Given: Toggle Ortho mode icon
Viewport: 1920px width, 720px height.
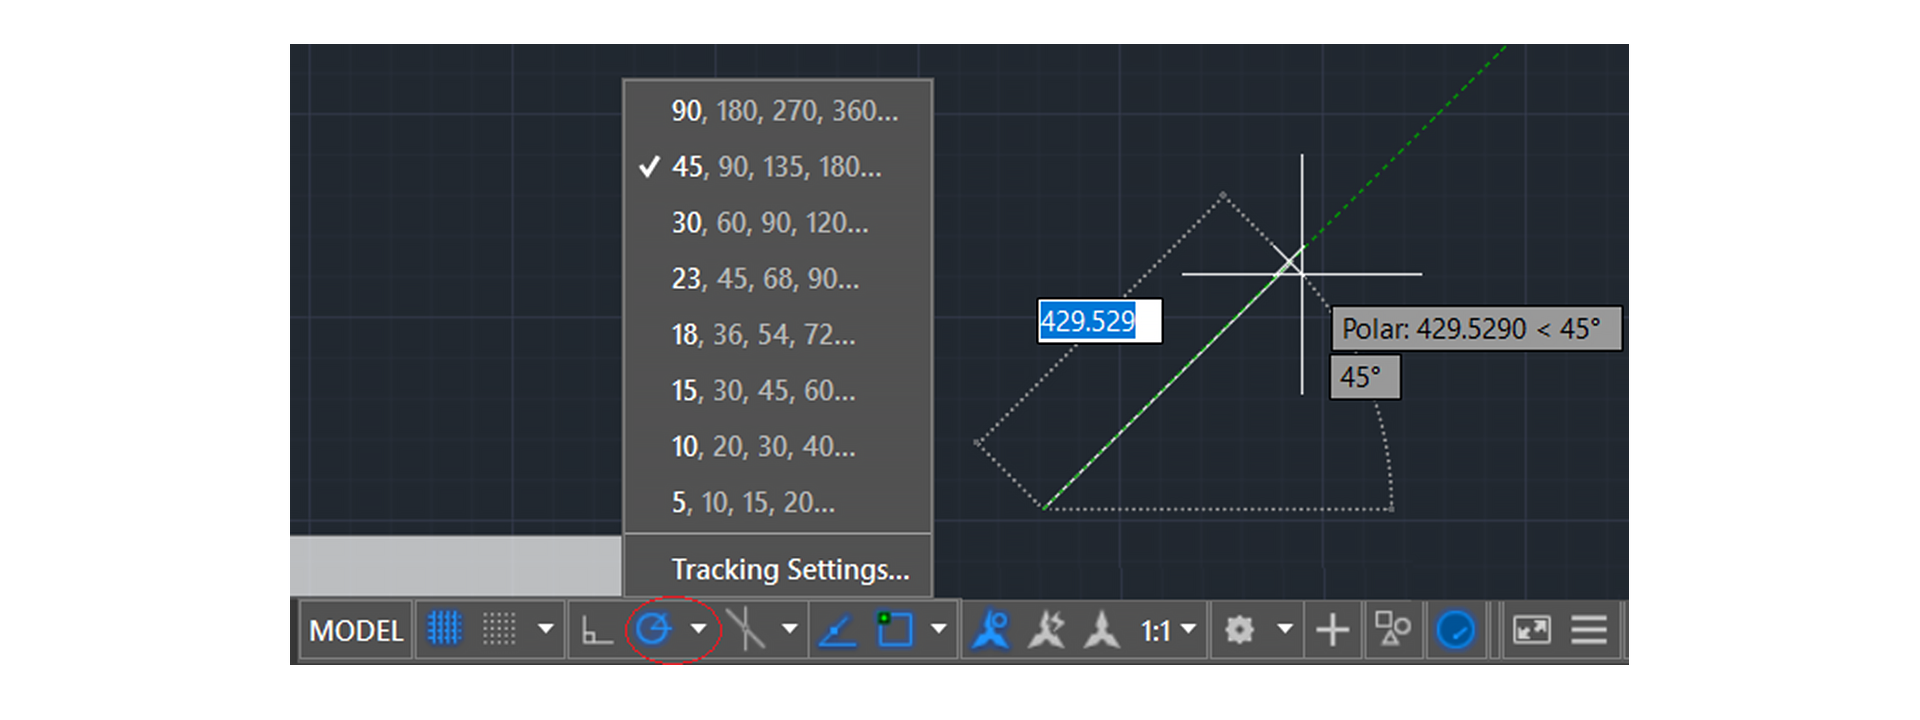Looking at the screenshot, I should tap(597, 630).
